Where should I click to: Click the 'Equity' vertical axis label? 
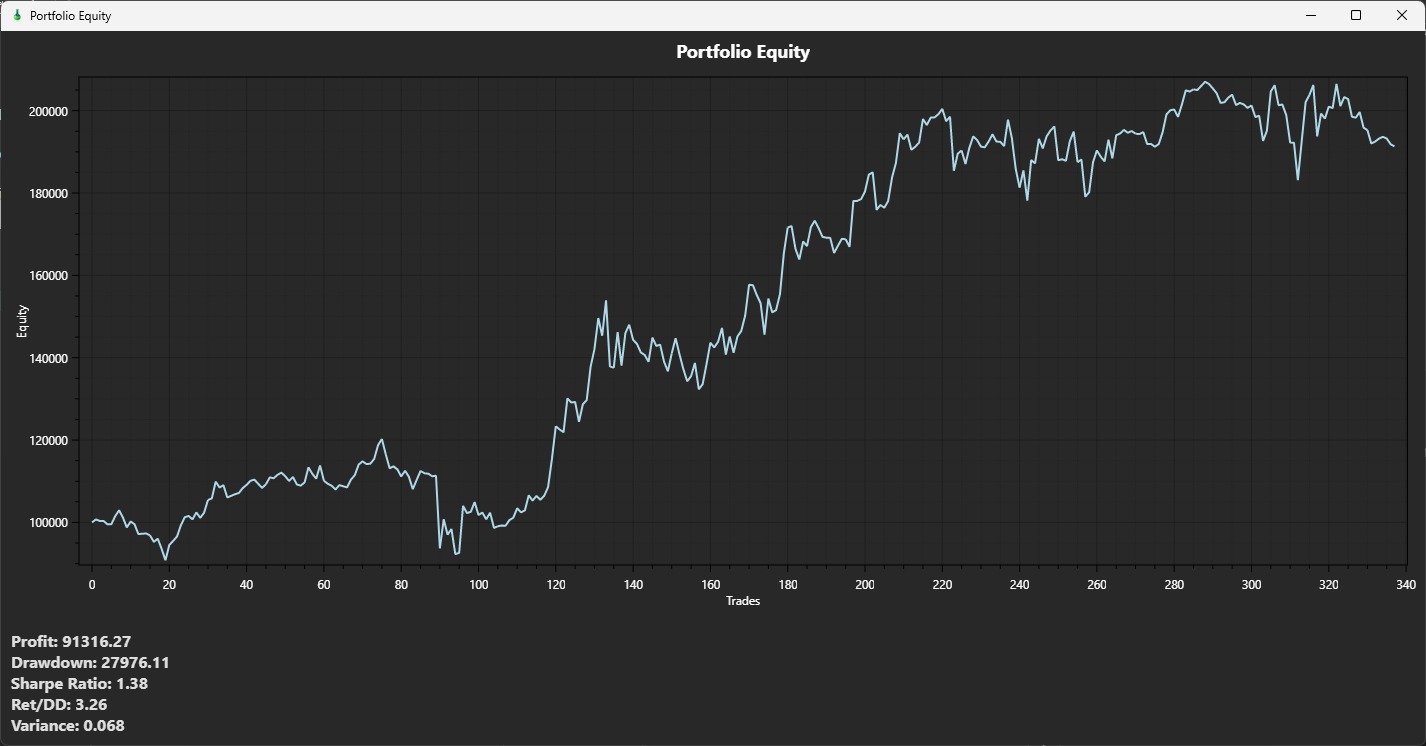pos(23,321)
